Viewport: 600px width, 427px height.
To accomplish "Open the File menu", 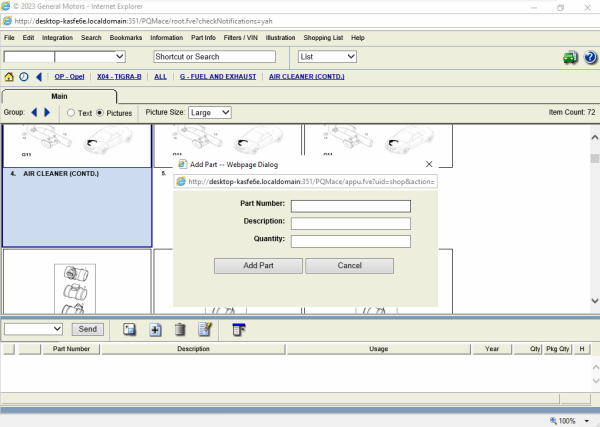I will tap(9, 38).
